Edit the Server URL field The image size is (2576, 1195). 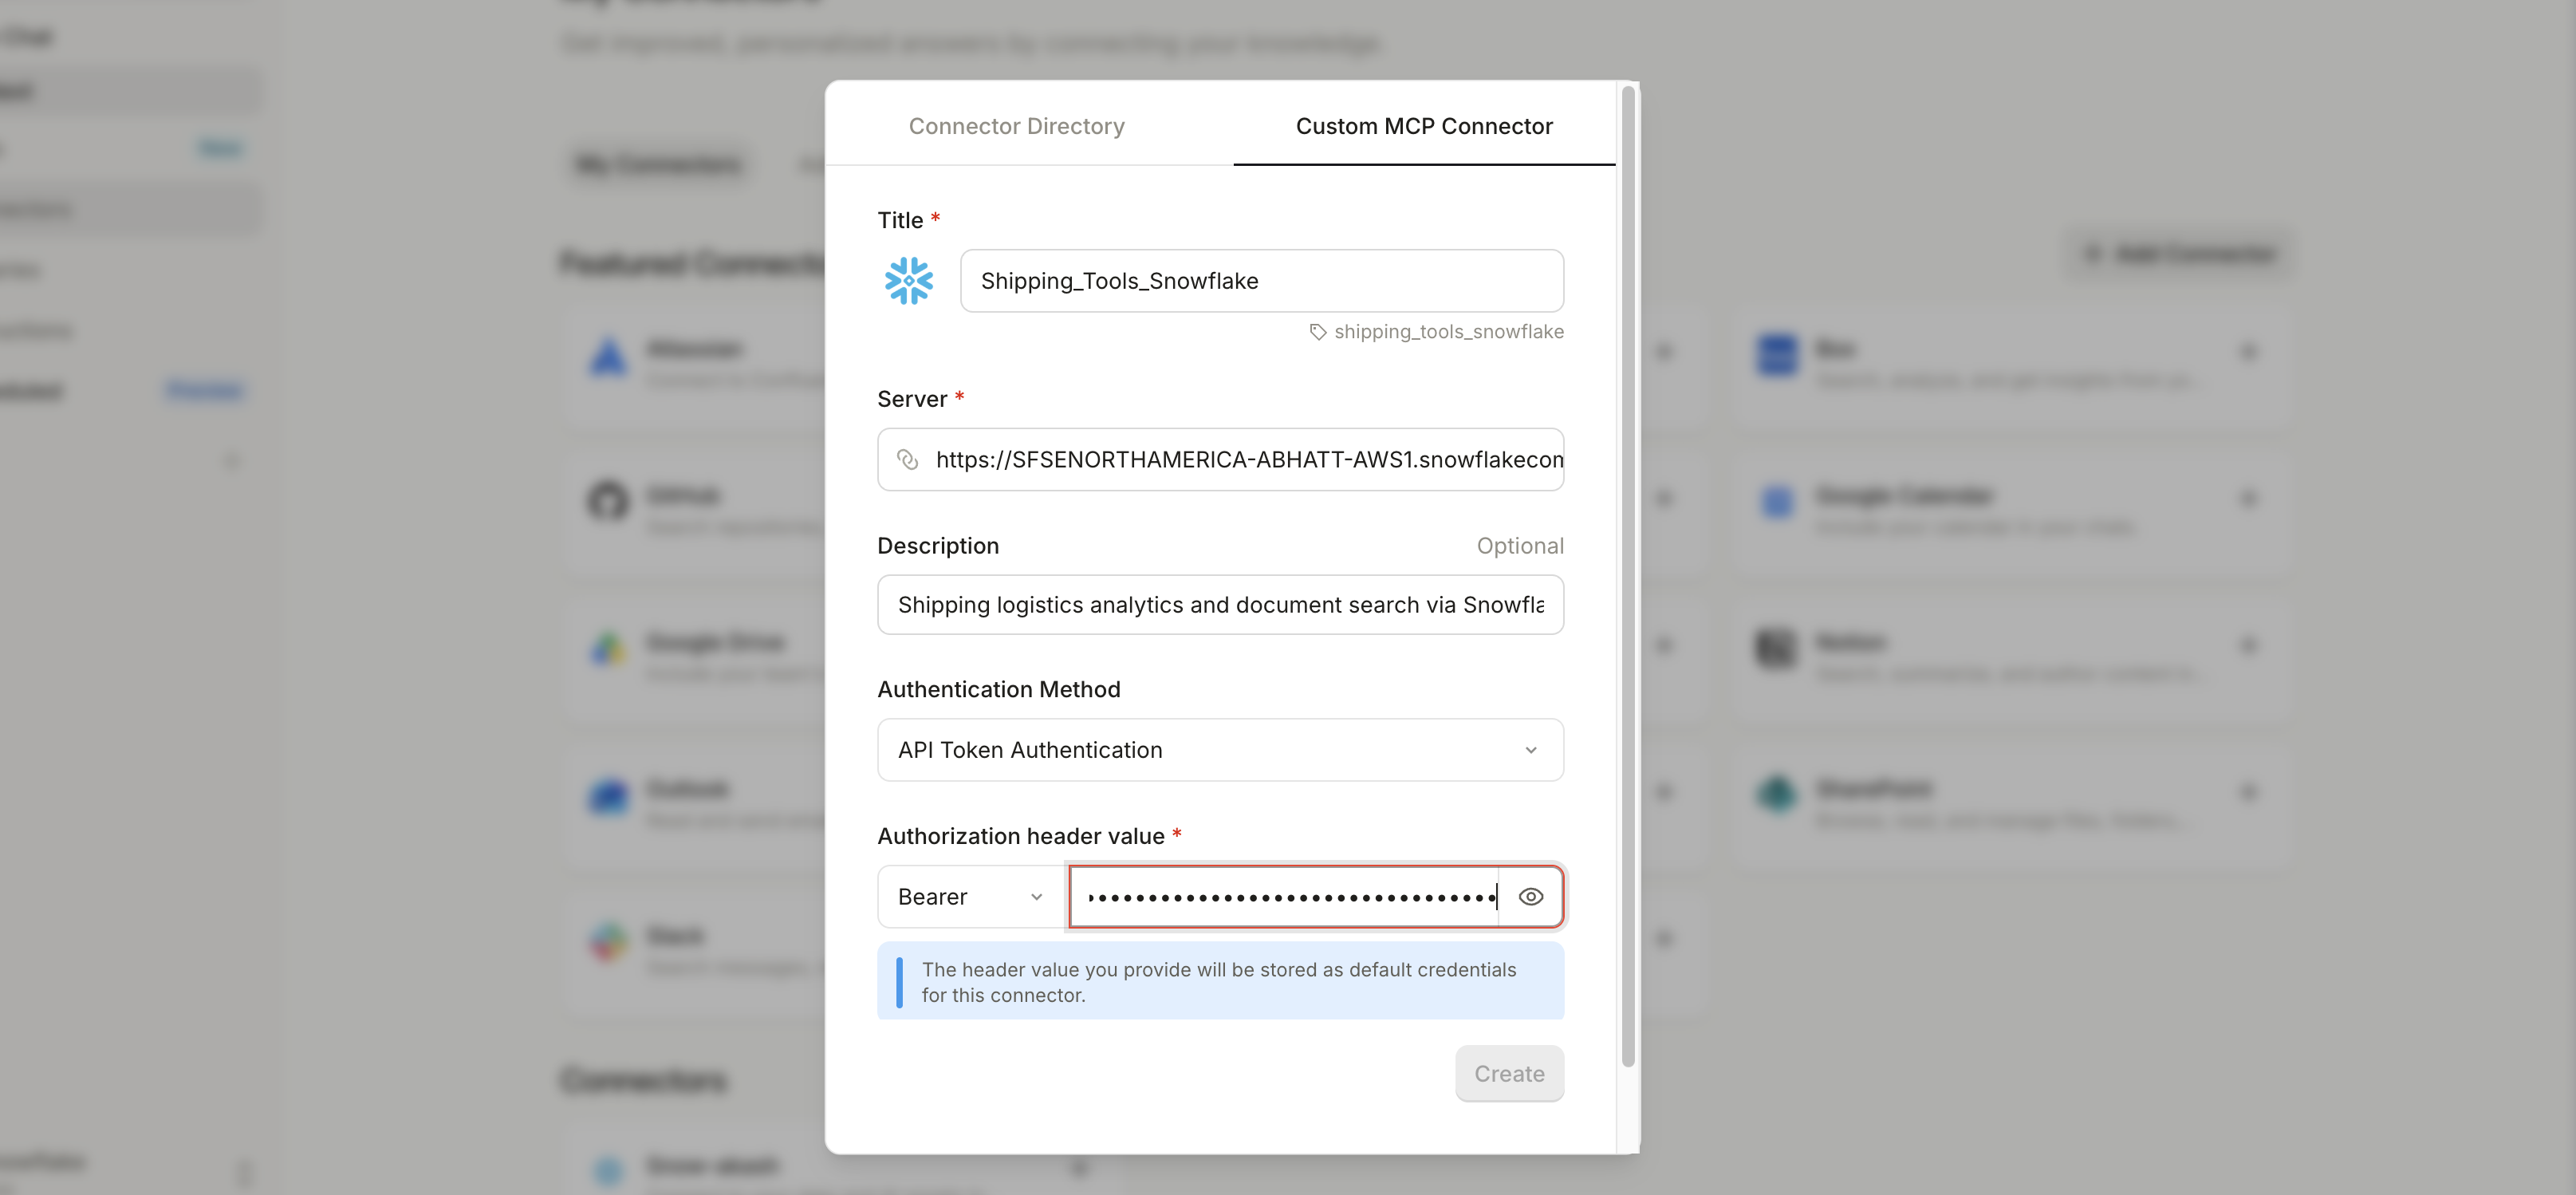tap(1220, 460)
